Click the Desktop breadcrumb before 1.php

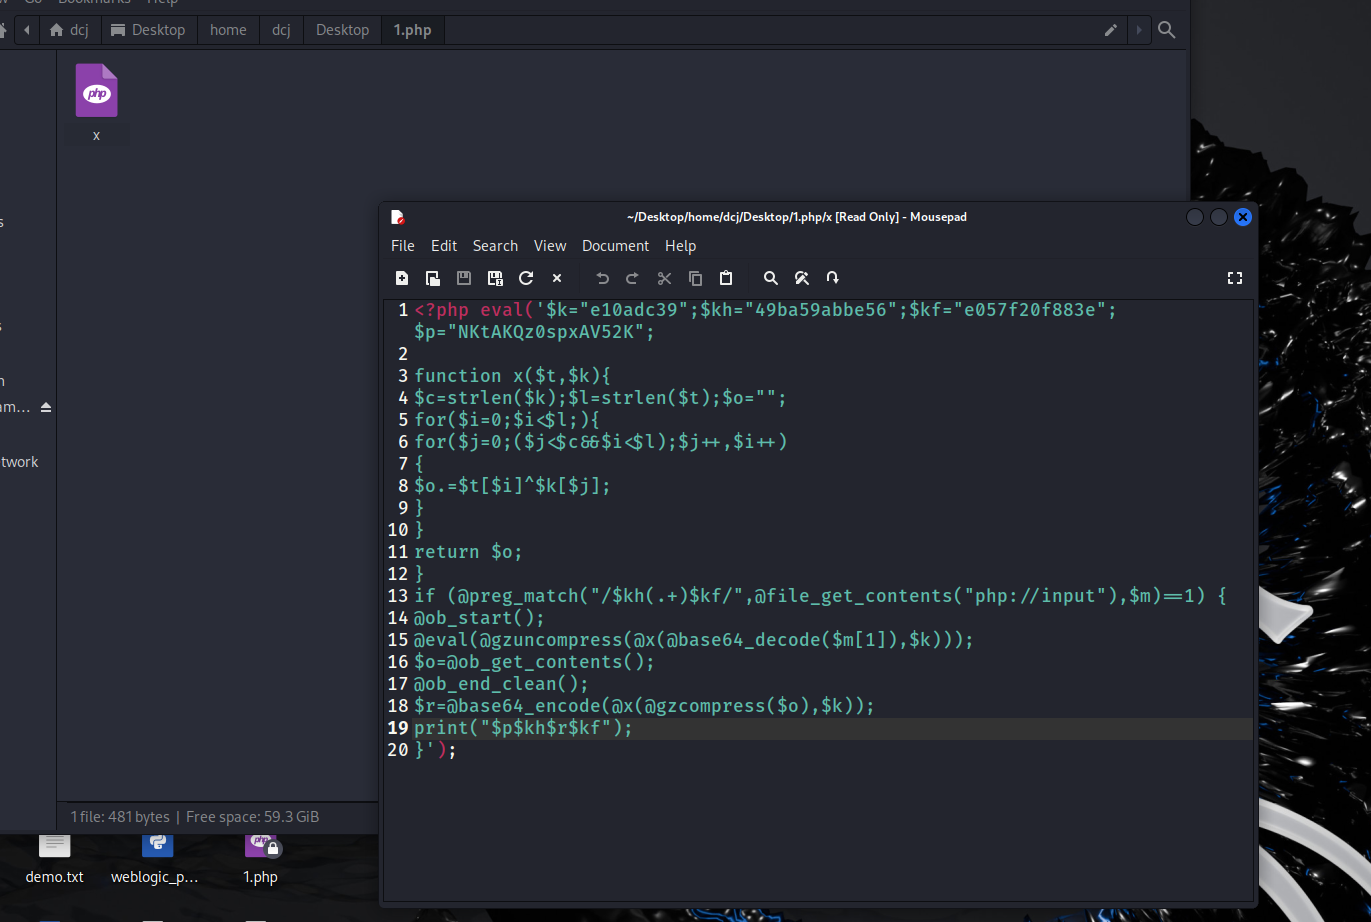coord(342,30)
